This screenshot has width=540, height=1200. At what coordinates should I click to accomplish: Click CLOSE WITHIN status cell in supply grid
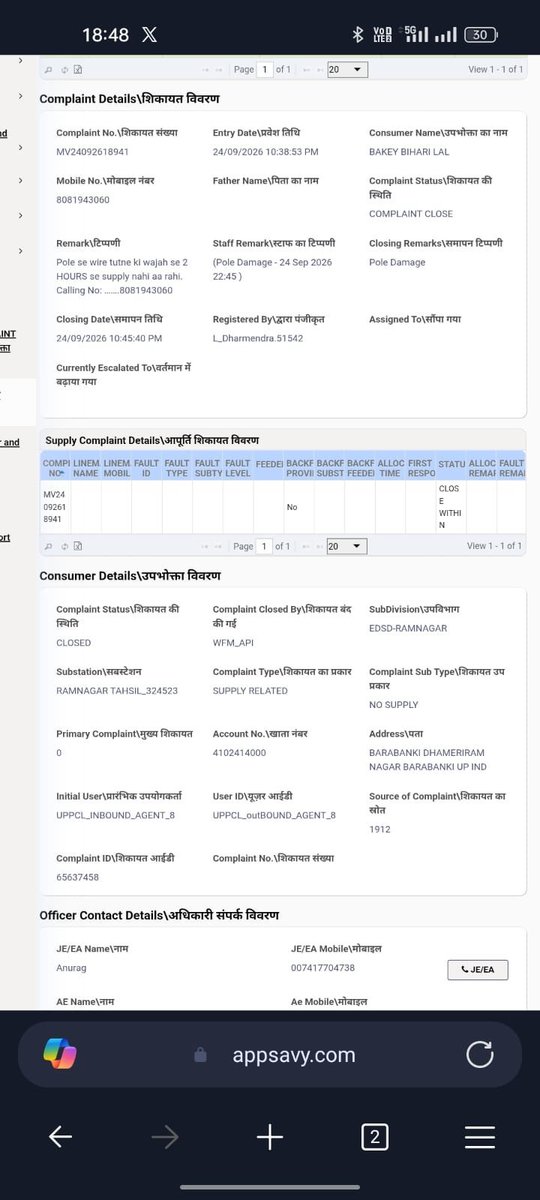coord(452,506)
